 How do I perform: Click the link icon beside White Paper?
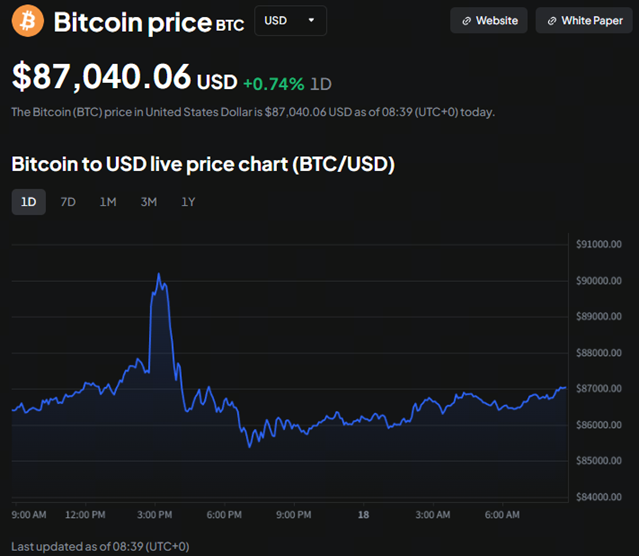(x=551, y=21)
